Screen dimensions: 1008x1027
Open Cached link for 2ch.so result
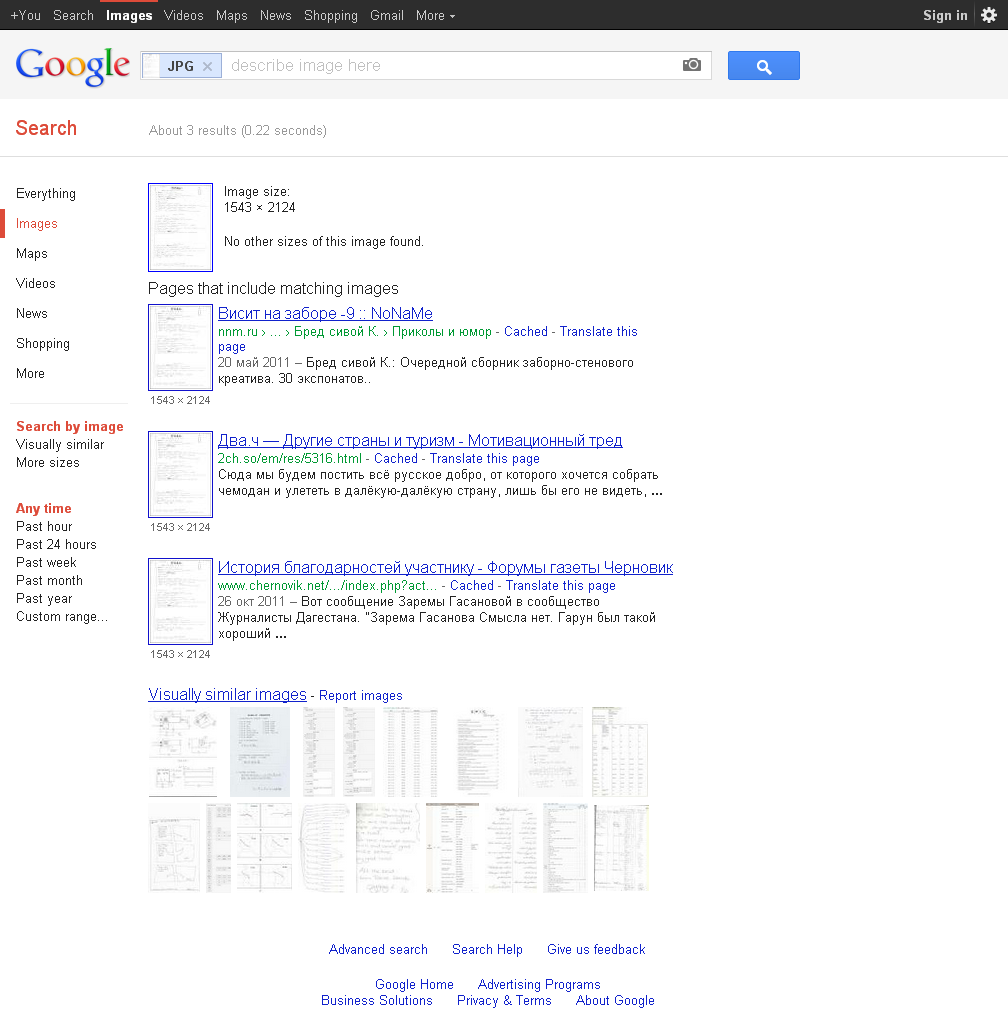click(x=396, y=458)
